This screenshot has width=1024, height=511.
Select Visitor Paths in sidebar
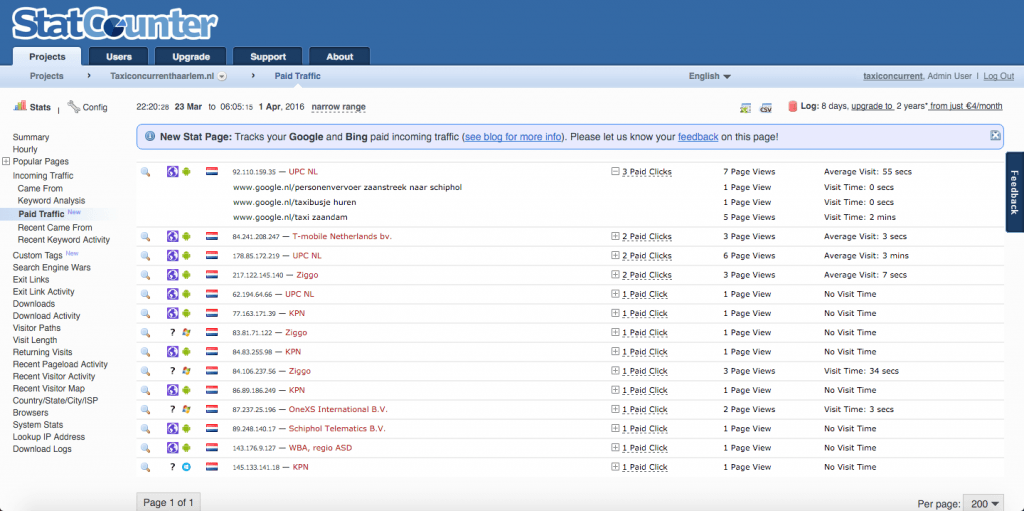tap(37, 328)
